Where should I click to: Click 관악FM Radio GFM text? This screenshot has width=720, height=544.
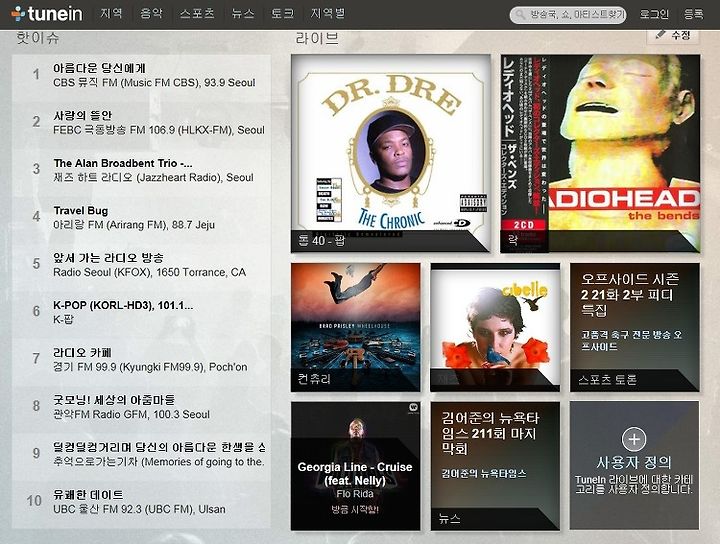point(131,415)
